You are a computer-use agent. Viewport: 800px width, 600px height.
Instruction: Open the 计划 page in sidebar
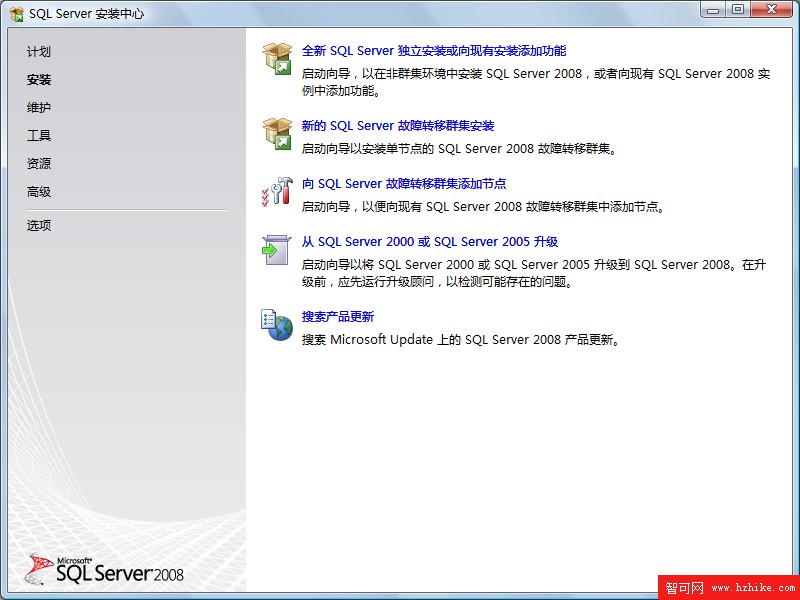pyautogui.click(x=39, y=52)
